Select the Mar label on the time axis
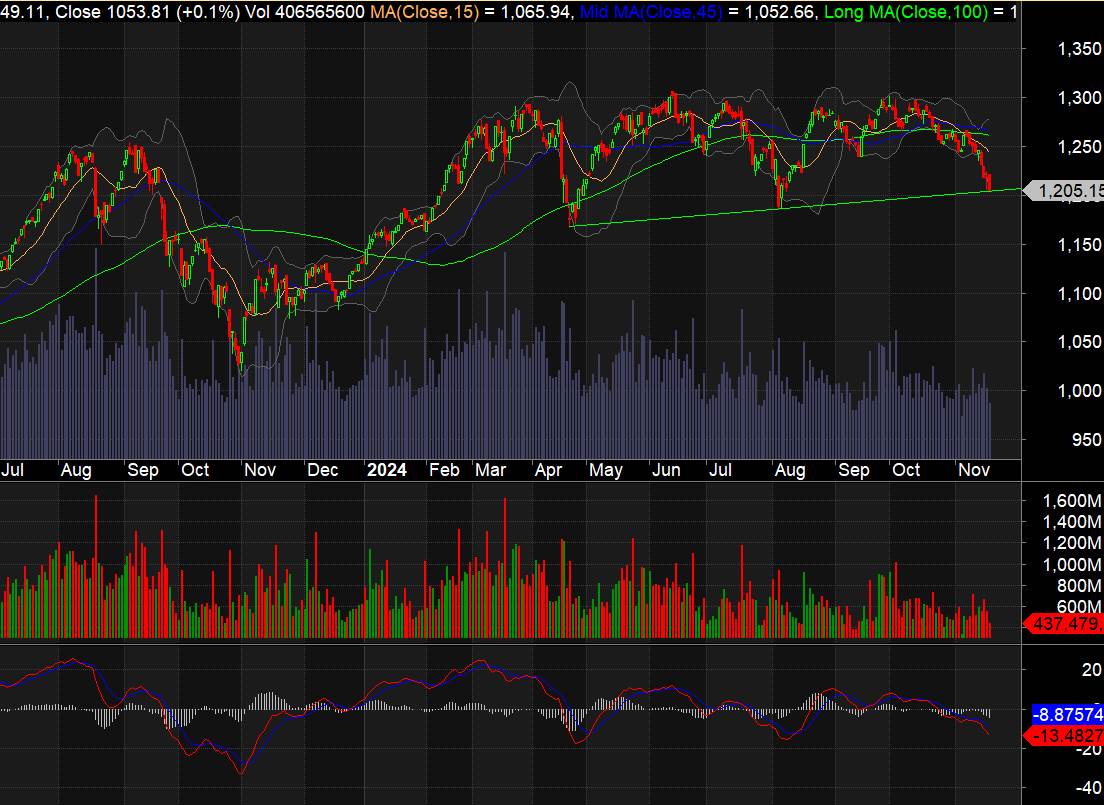The image size is (1104, 805). (490, 470)
